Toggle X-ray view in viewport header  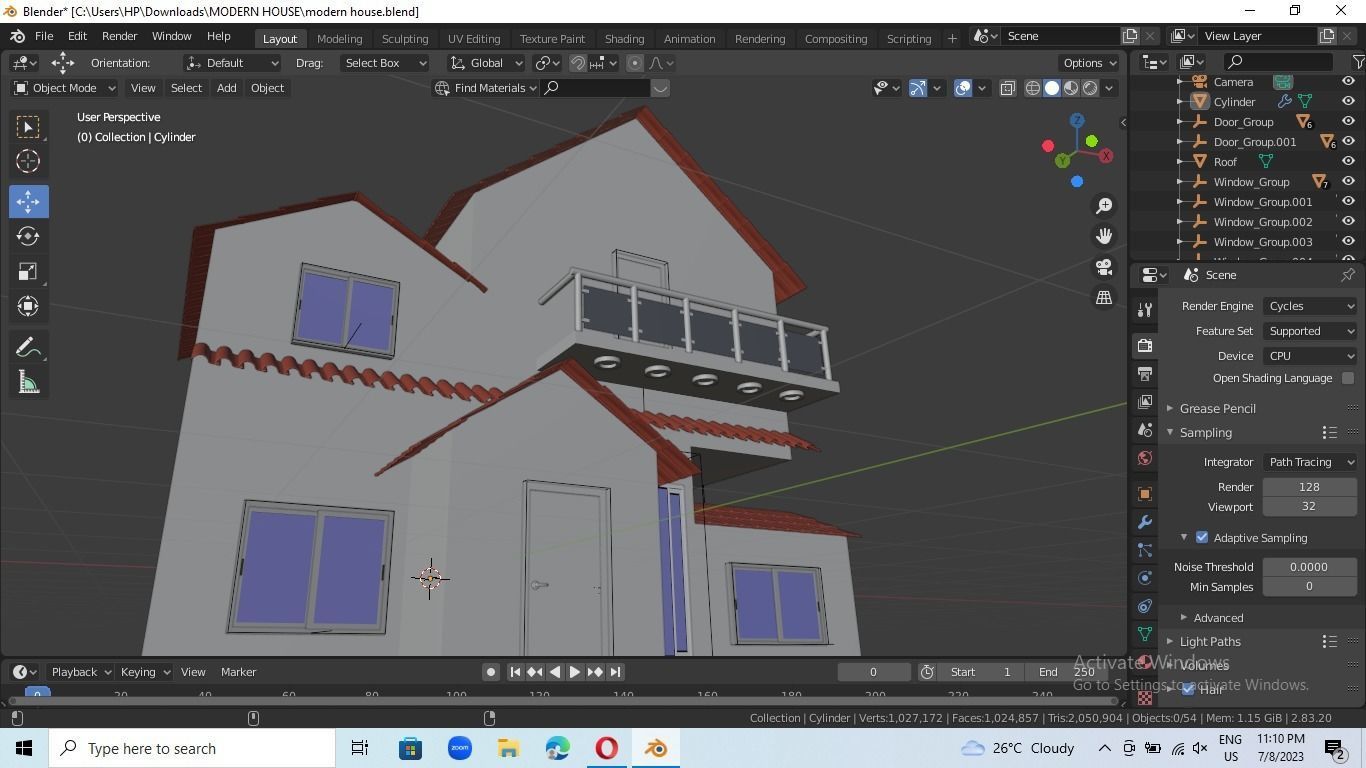(x=1008, y=88)
